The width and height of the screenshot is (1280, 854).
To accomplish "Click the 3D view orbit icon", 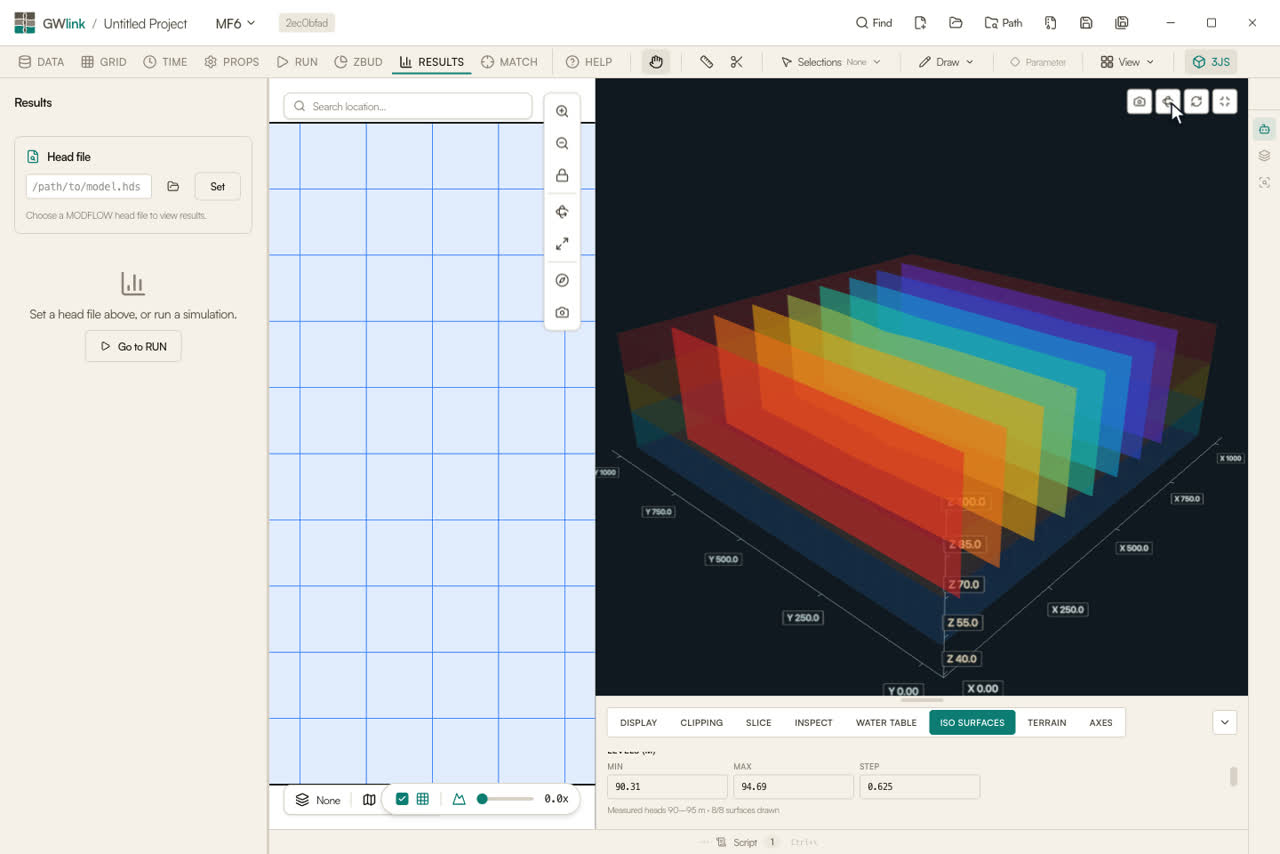I will point(1168,101).
